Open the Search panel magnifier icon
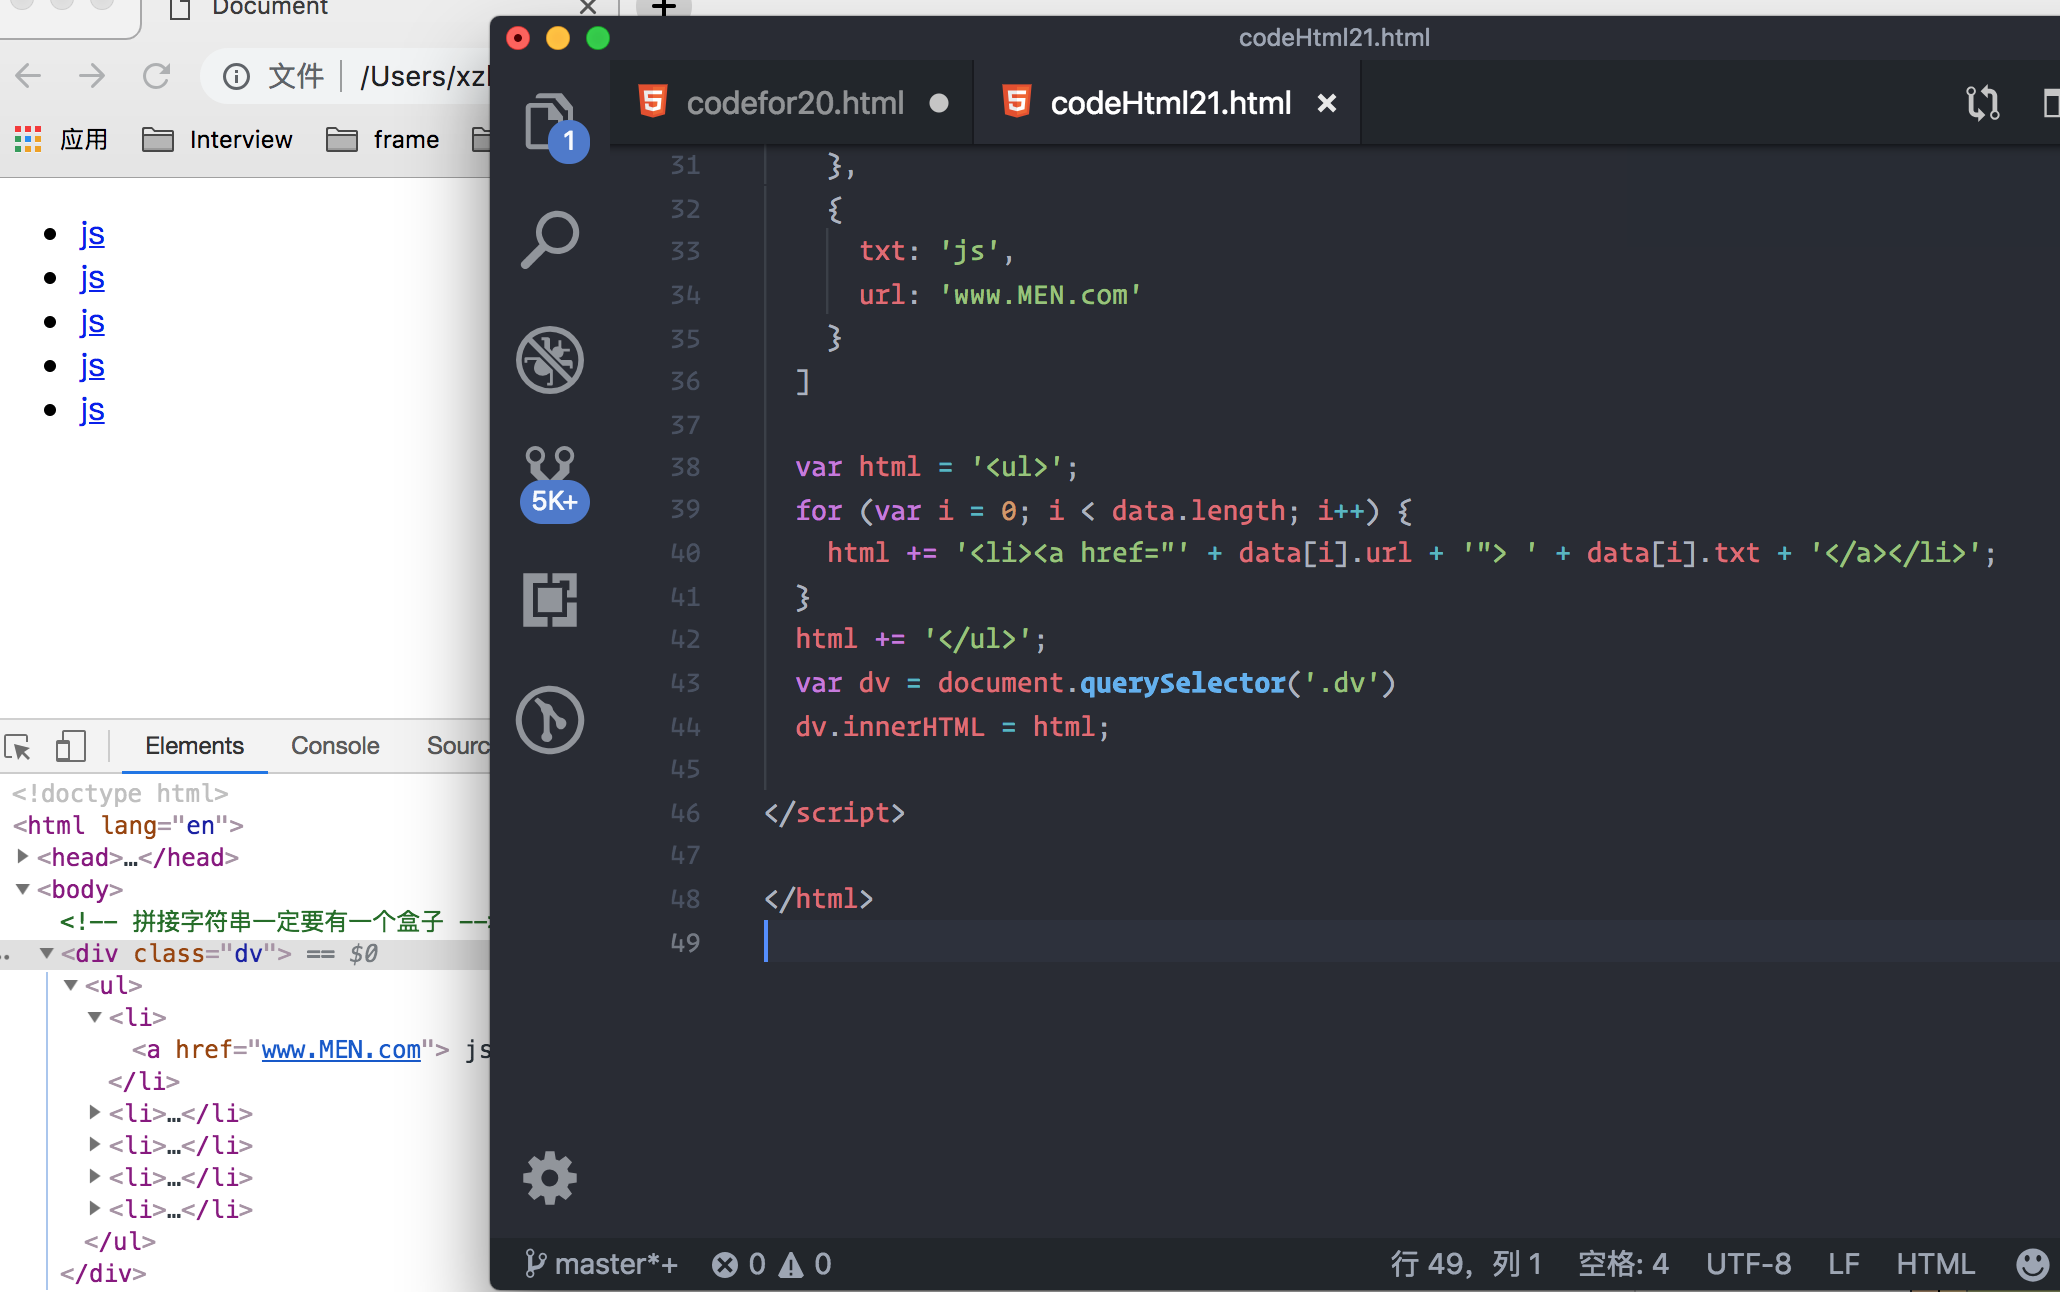 pos(550,240)
